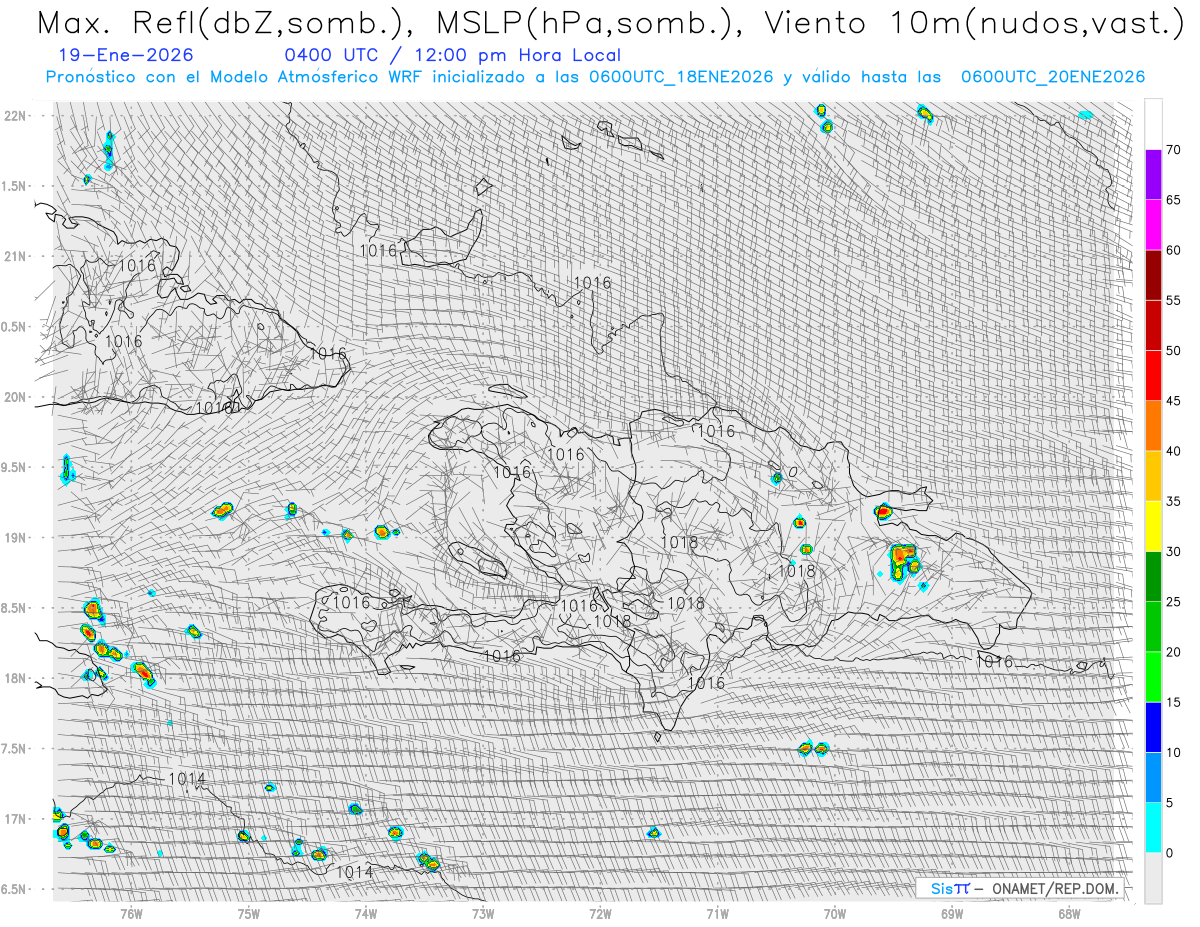Select the orange 40–45 dBZ colorbar segment
Image resolution: width=1200 pixels, height=927 pixels.
1153,426
